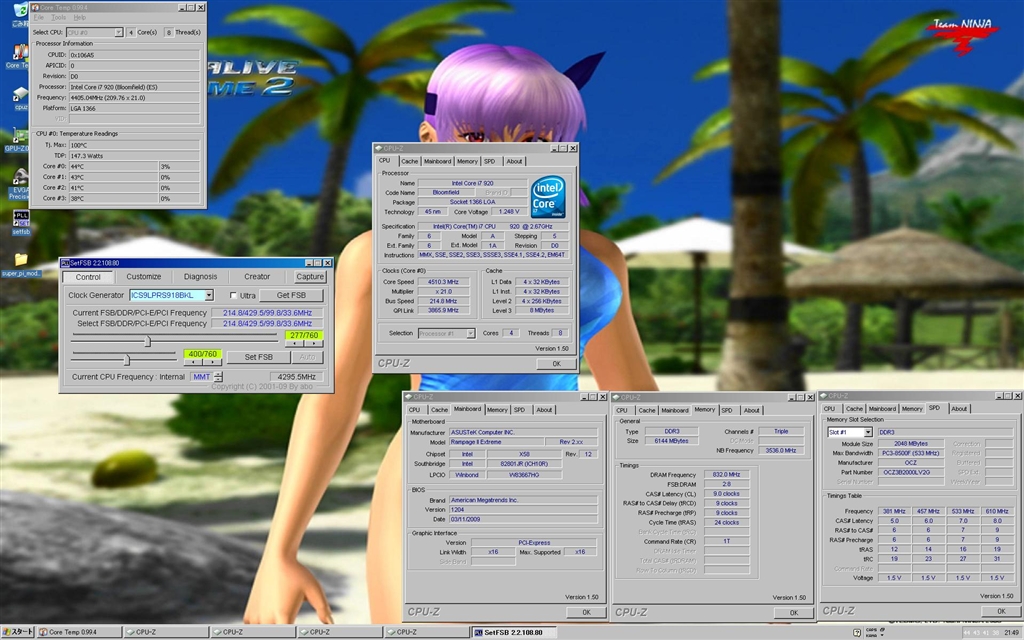Click the upper FSB slider thumb in SetFSB
Screen dimensions: 1024x640
148,341
